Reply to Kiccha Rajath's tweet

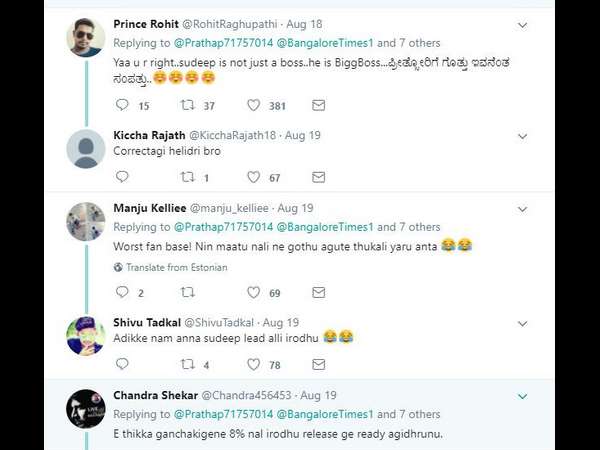click(x=122, y=177)
